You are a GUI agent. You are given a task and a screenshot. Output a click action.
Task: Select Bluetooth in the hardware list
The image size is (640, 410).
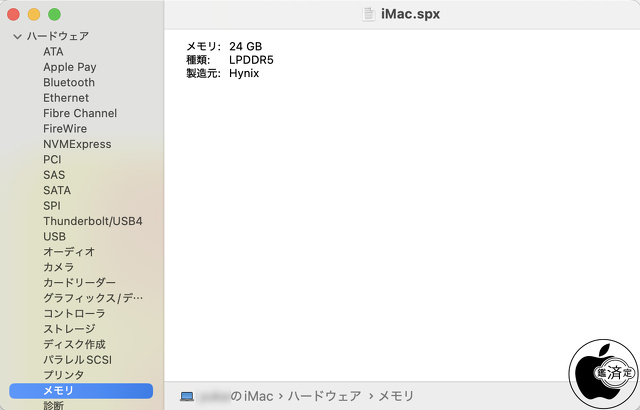pos(69,83)
